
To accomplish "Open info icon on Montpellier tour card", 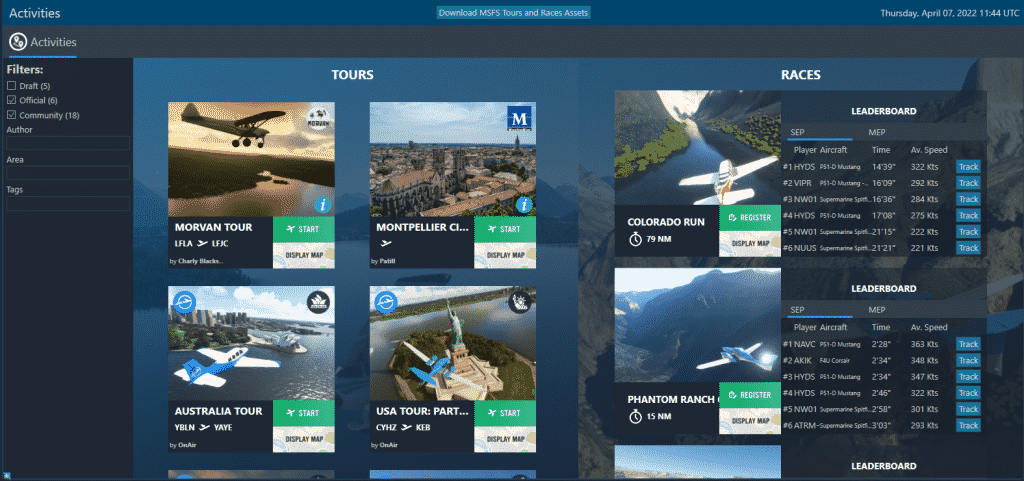I will pos(524,205).
